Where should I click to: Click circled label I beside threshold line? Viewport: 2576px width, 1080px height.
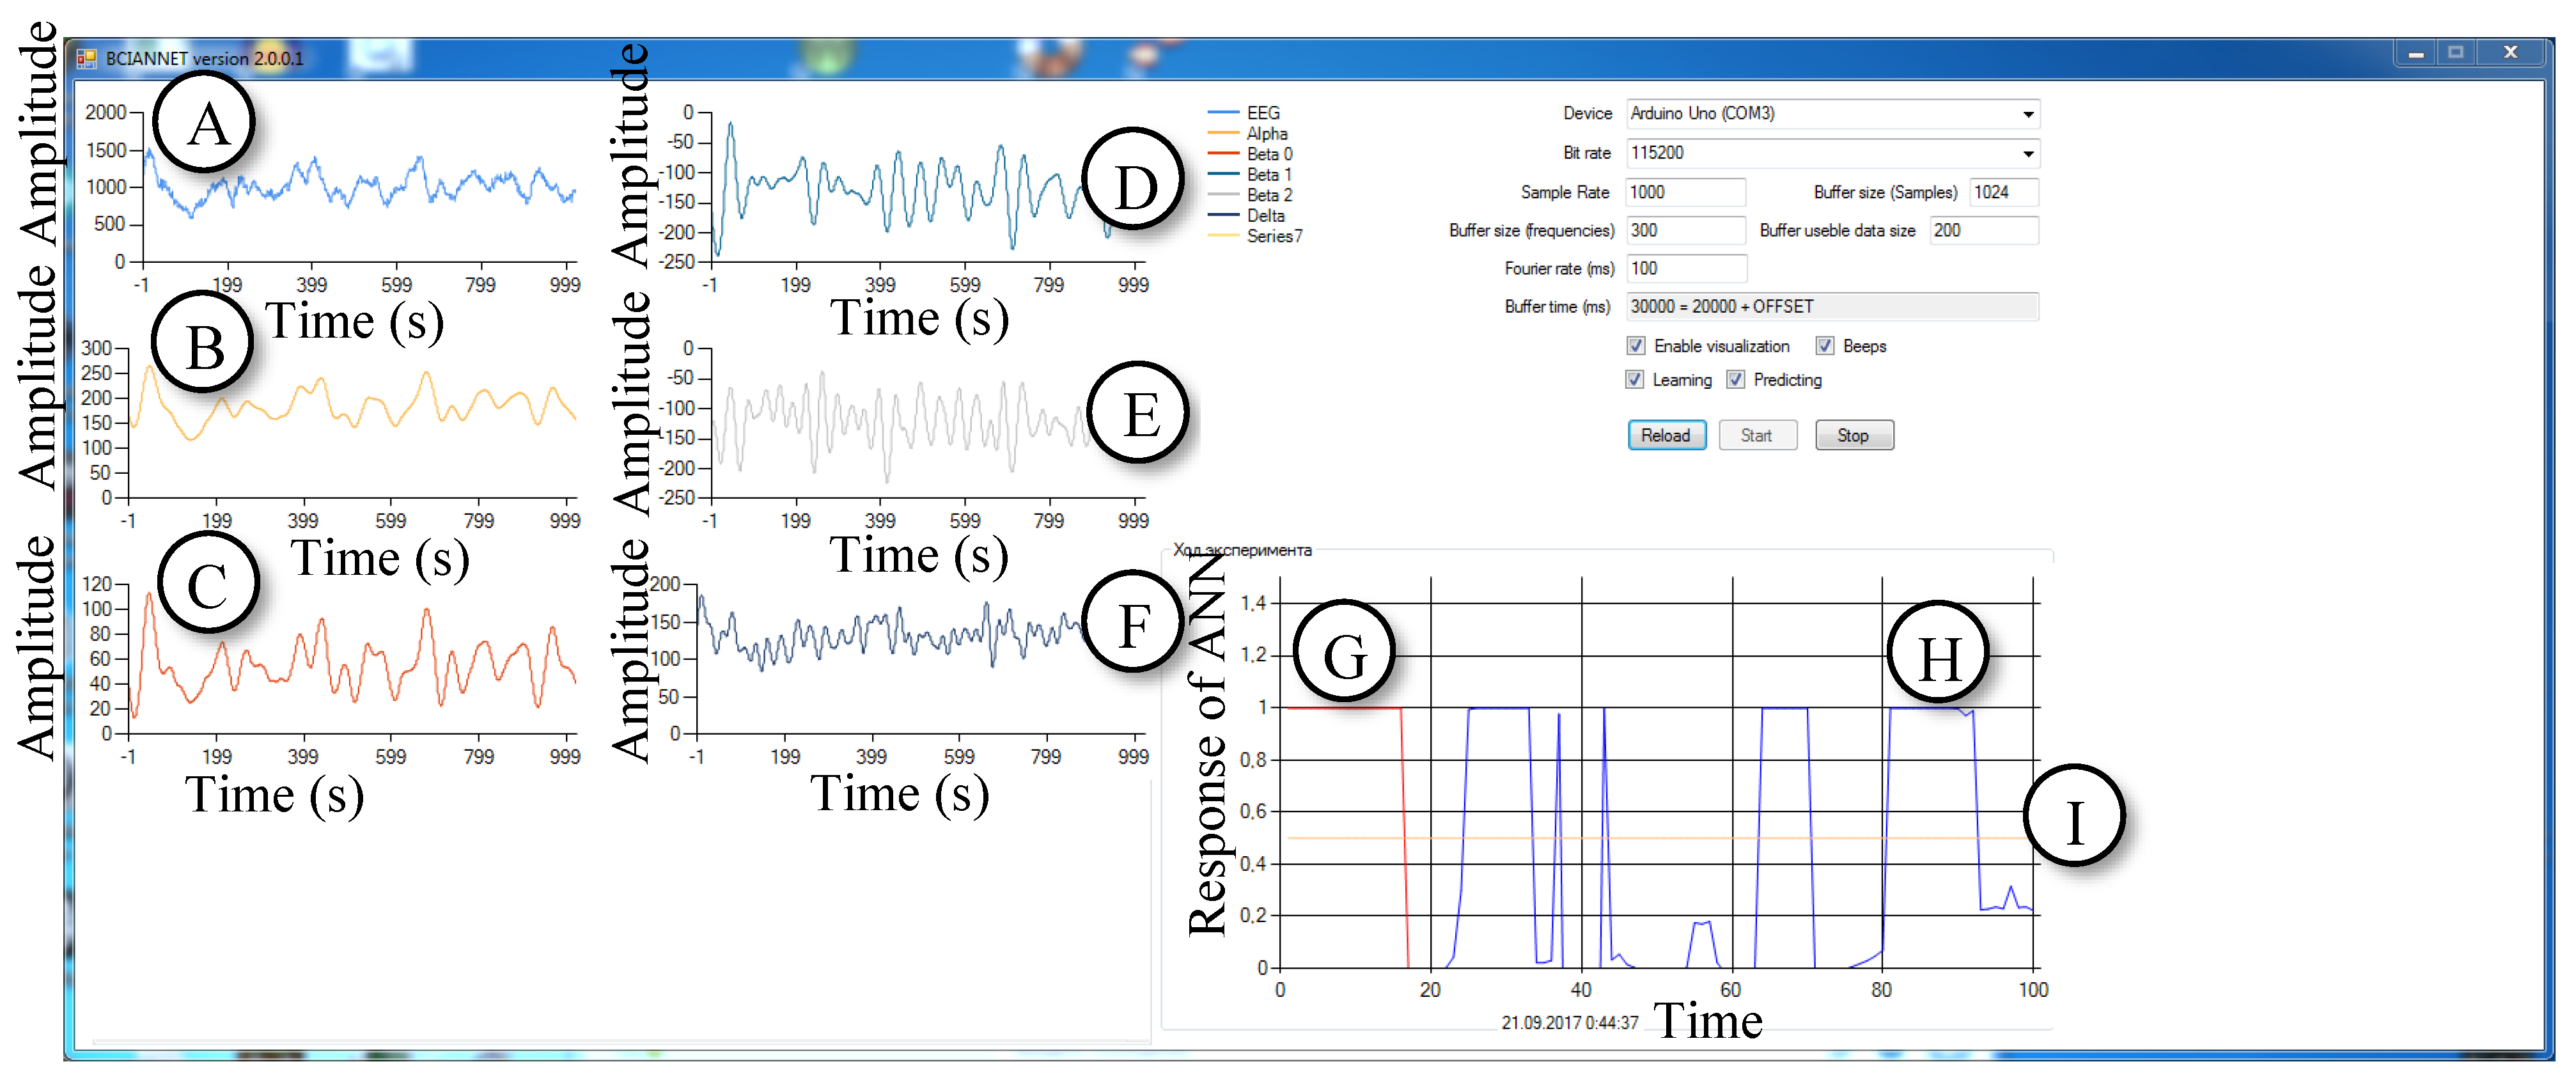[2074, 817]
